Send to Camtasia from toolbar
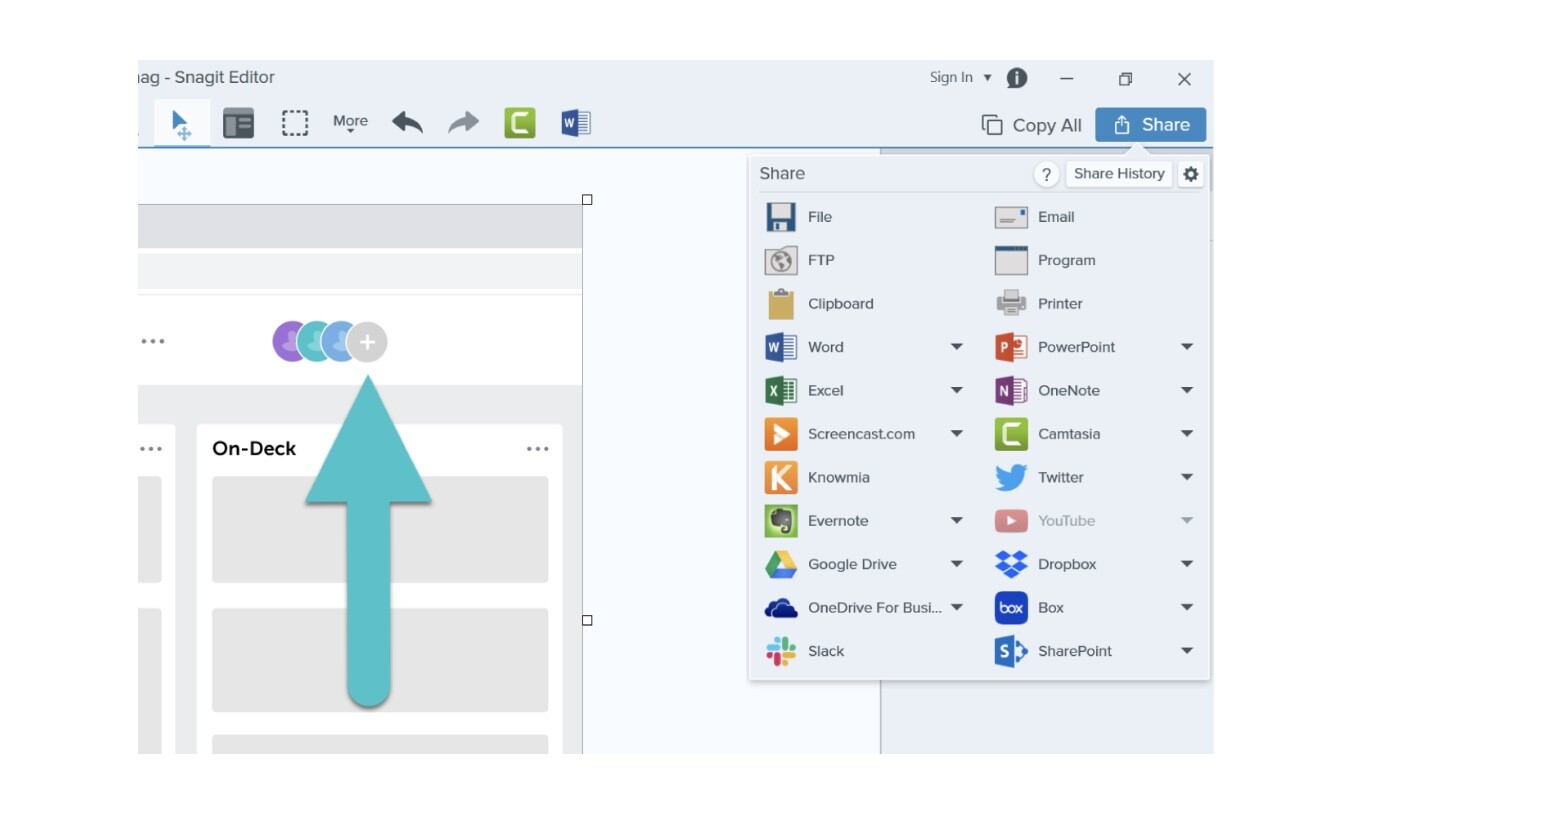 (520, 123)
